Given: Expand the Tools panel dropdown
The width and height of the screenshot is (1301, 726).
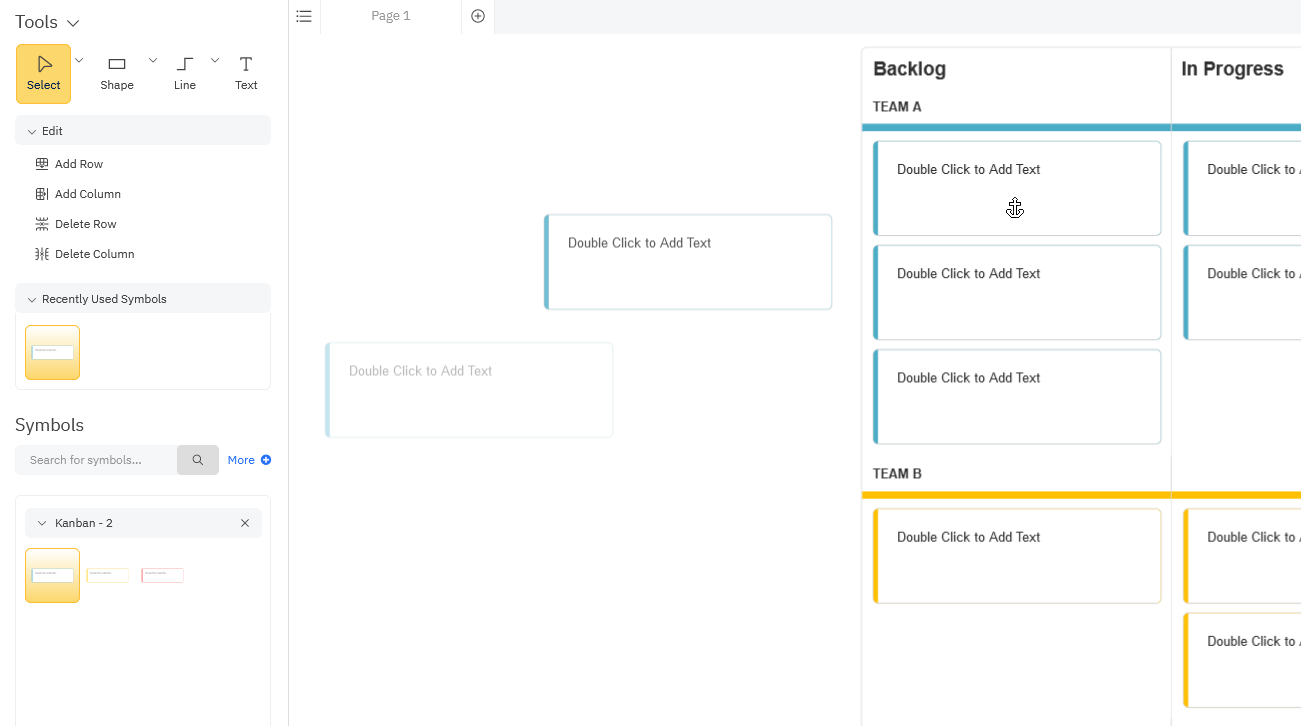Looking at the screenshot, I should tap(73, 23).
